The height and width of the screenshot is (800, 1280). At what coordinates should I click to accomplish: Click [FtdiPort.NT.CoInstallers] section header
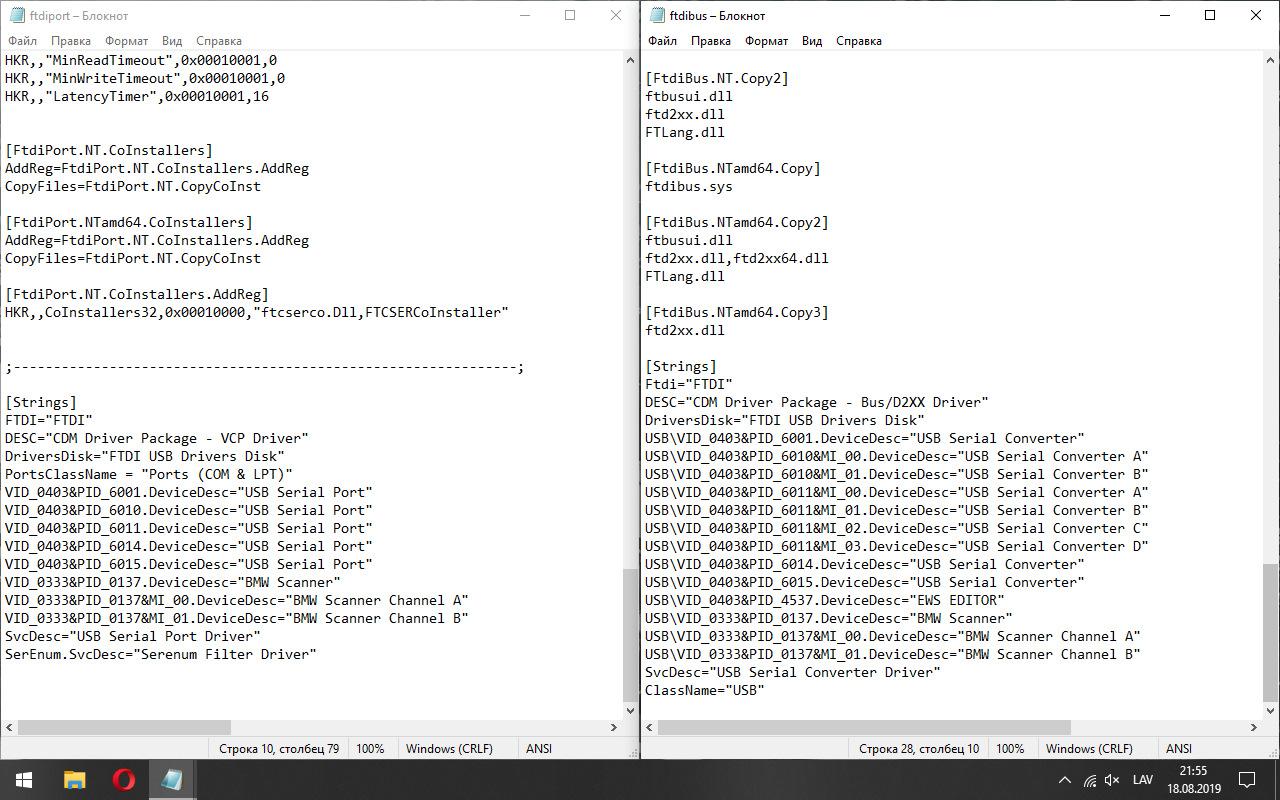click(109, 150)
